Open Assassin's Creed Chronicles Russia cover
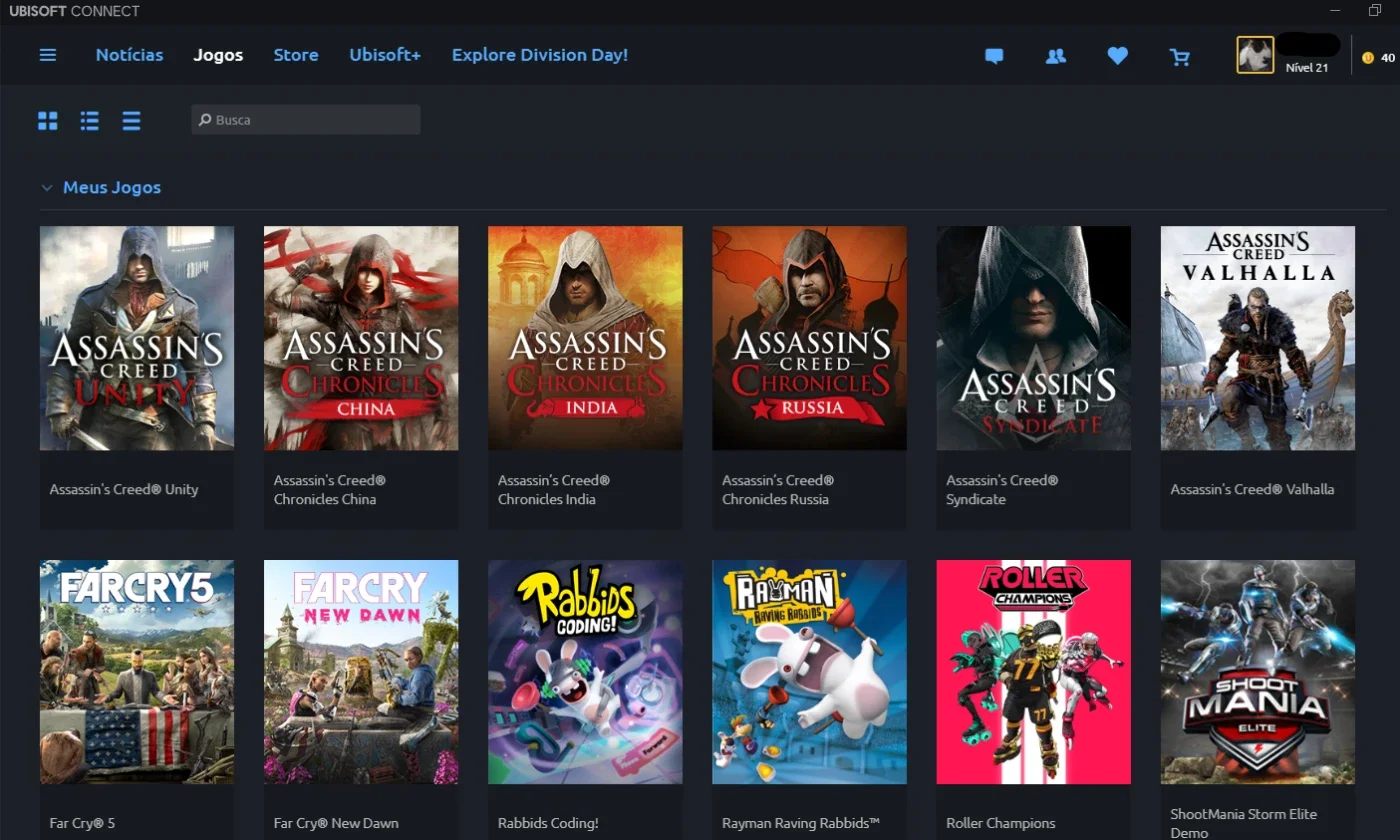This screenshot has height=840, width=1400. (x=809, y=338)
